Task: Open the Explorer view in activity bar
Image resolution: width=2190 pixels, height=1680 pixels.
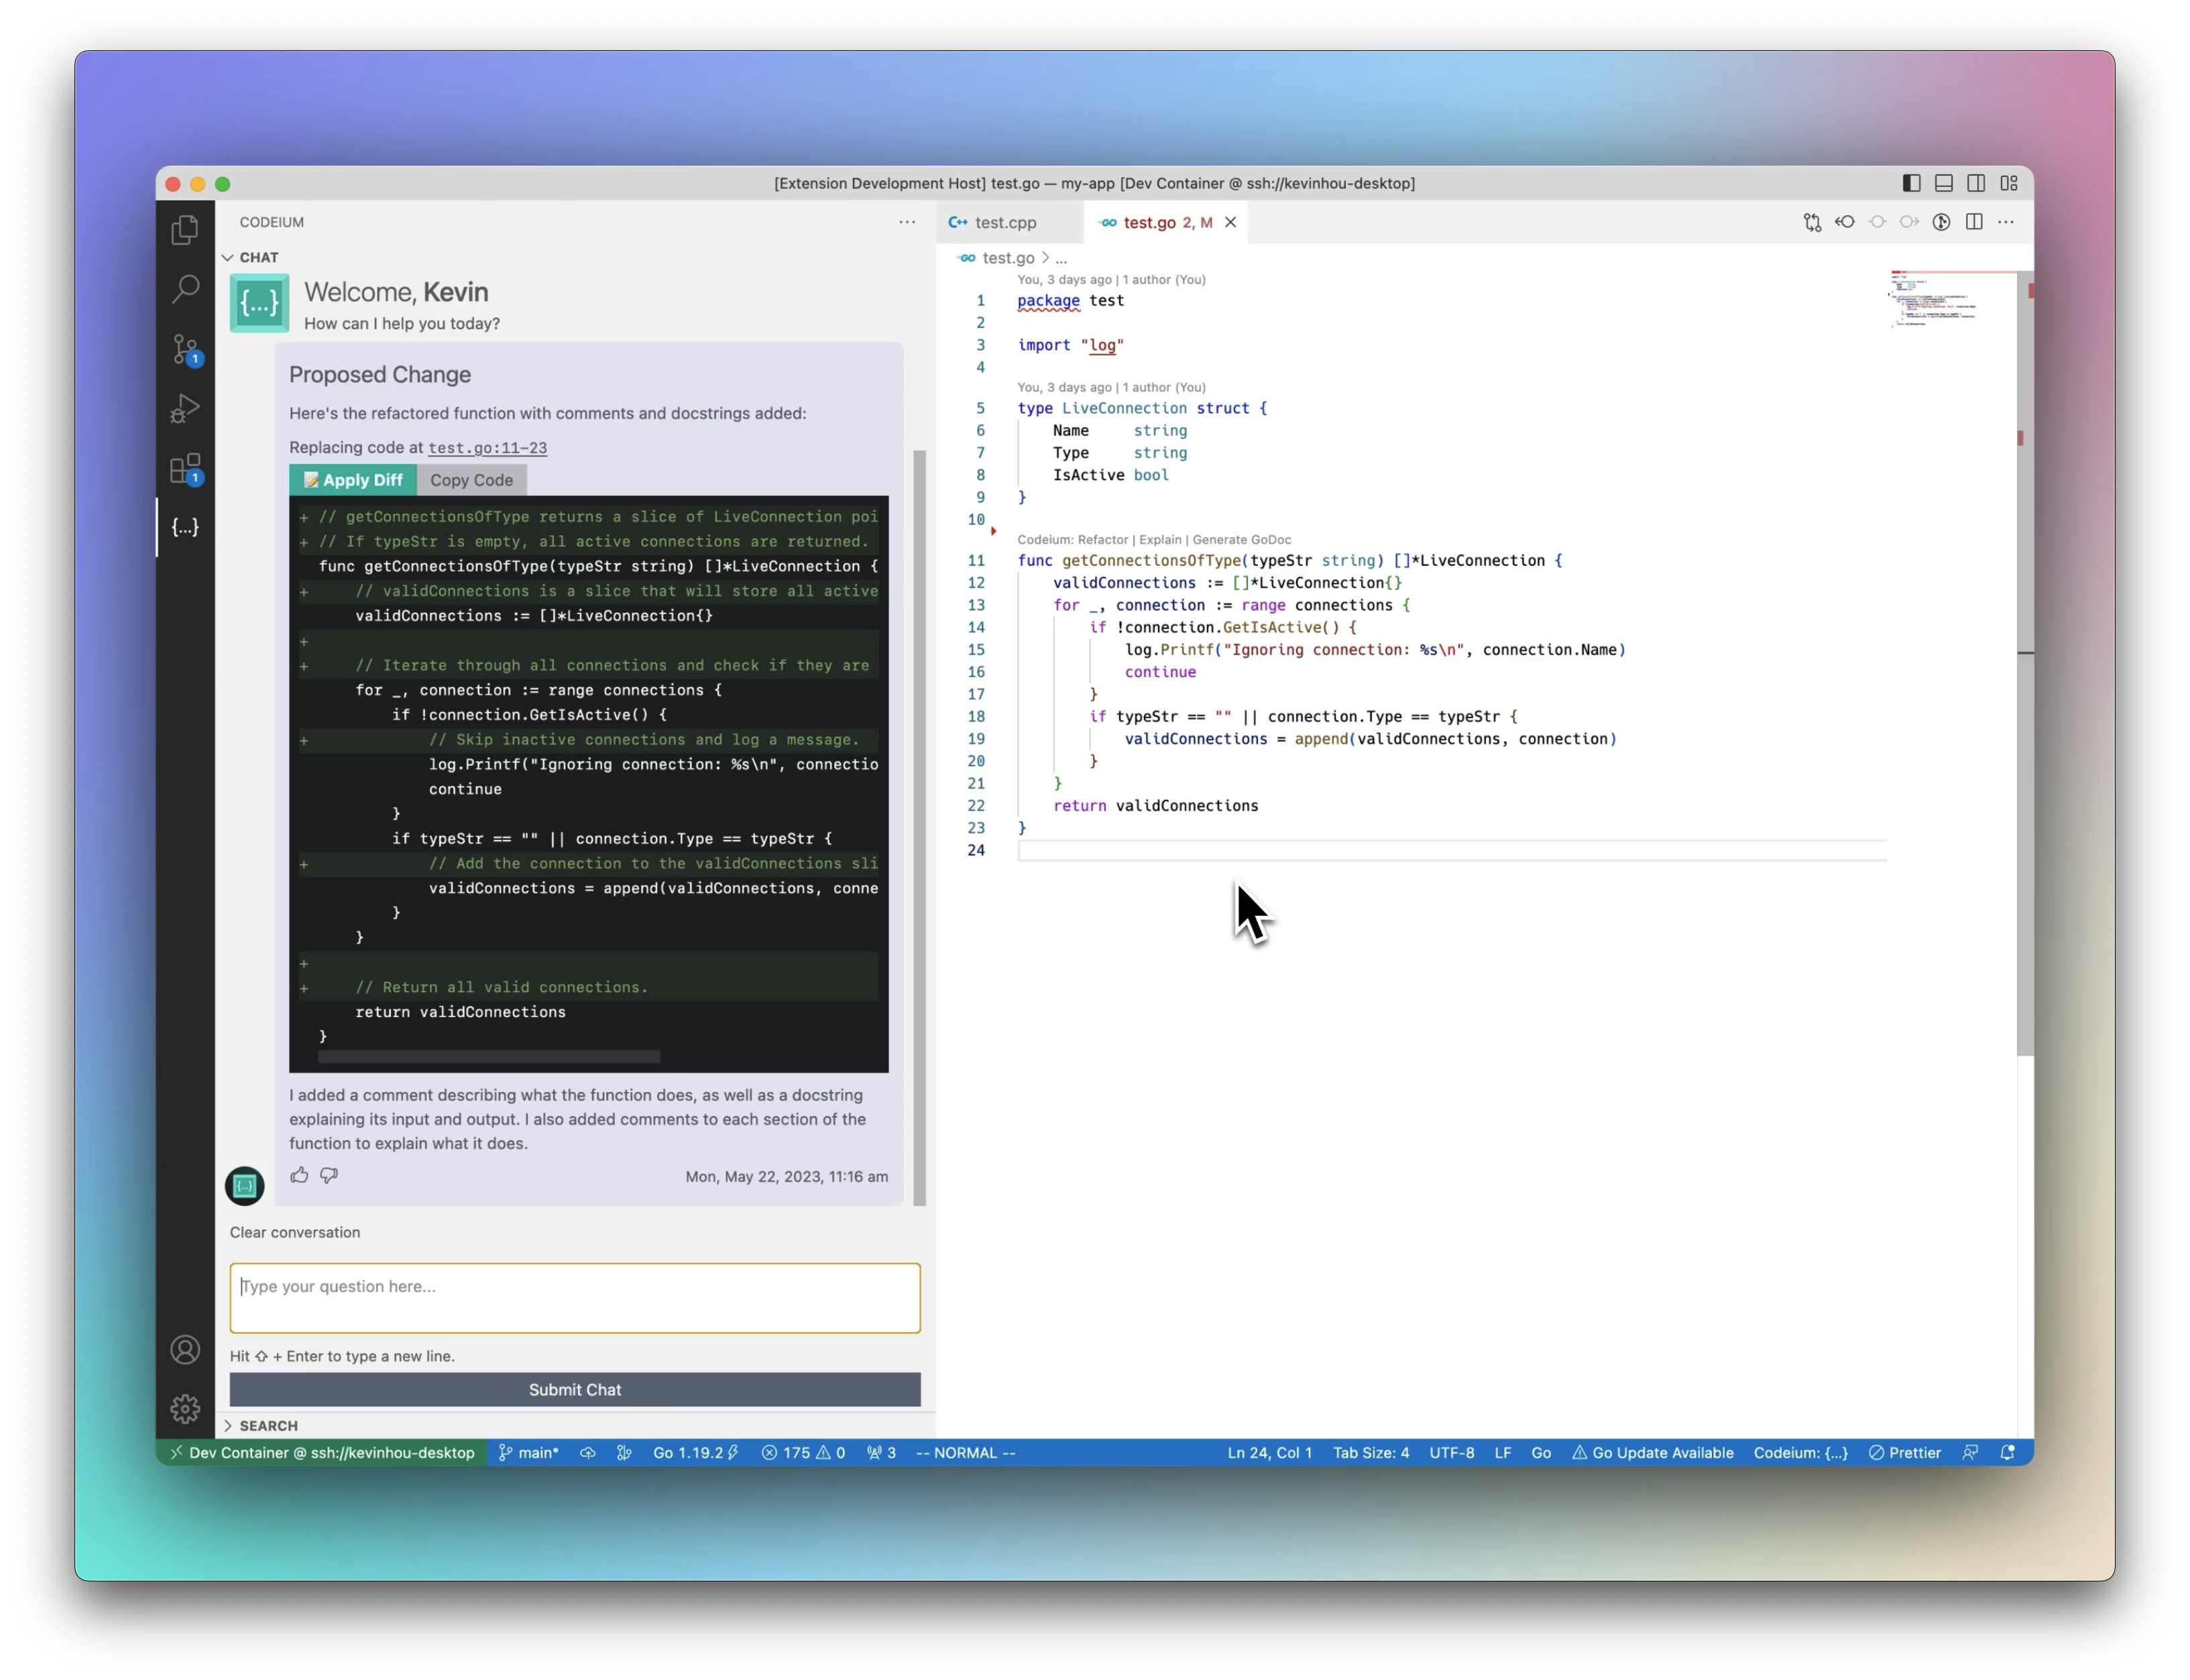Action: pos(185,231)
